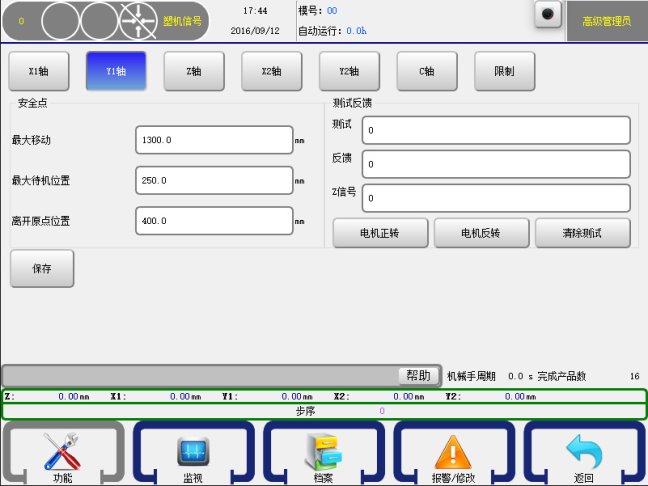Click the Z: position readout label
Viewport: 648px width, 486px height.
[9, 396]
